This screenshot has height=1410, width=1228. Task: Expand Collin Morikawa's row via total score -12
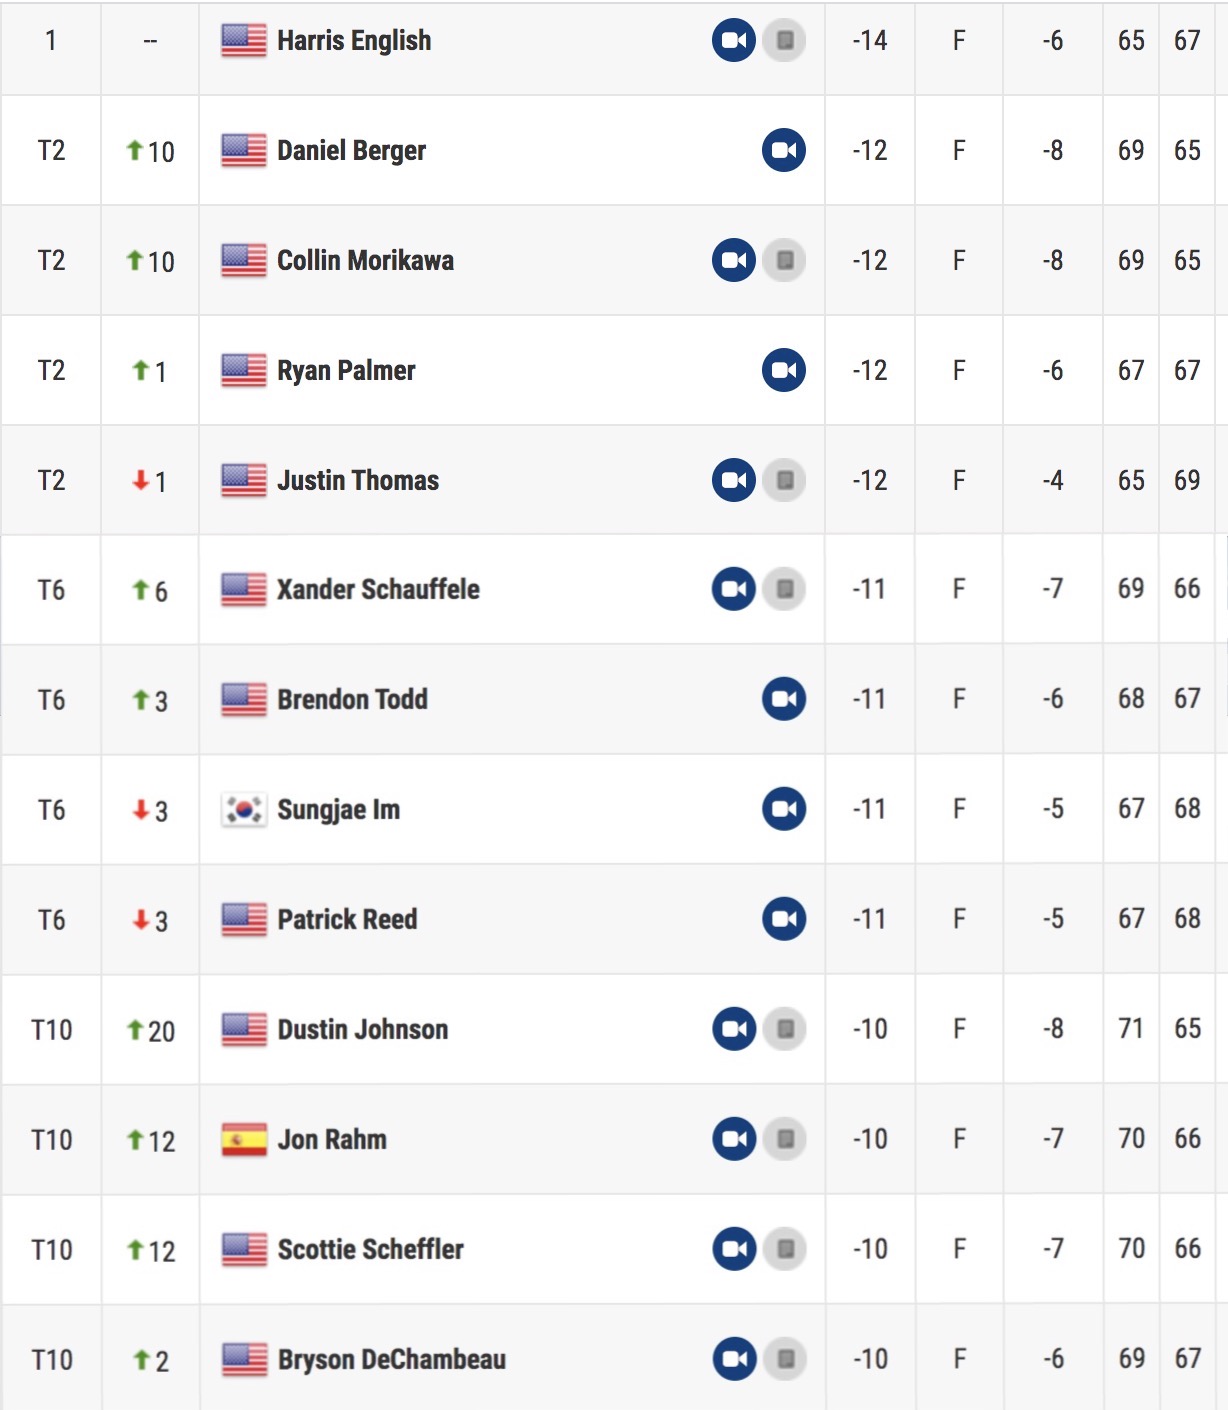coord(869,261)
